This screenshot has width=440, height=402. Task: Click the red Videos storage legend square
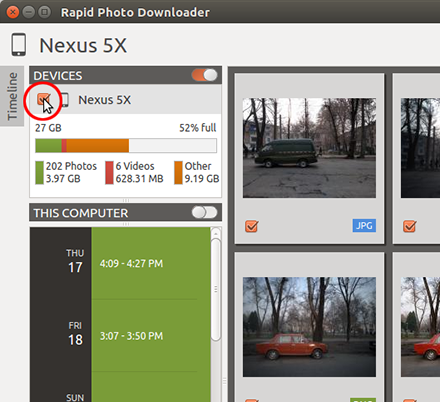[109, 173]
